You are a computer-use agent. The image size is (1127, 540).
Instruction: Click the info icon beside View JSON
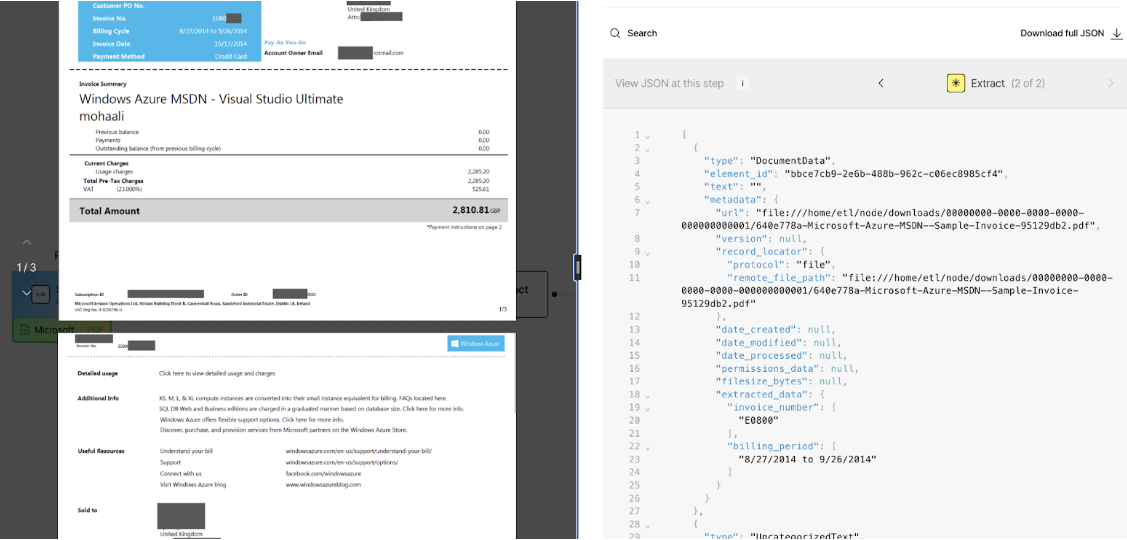pyautogui.click(x=742, y=83)
